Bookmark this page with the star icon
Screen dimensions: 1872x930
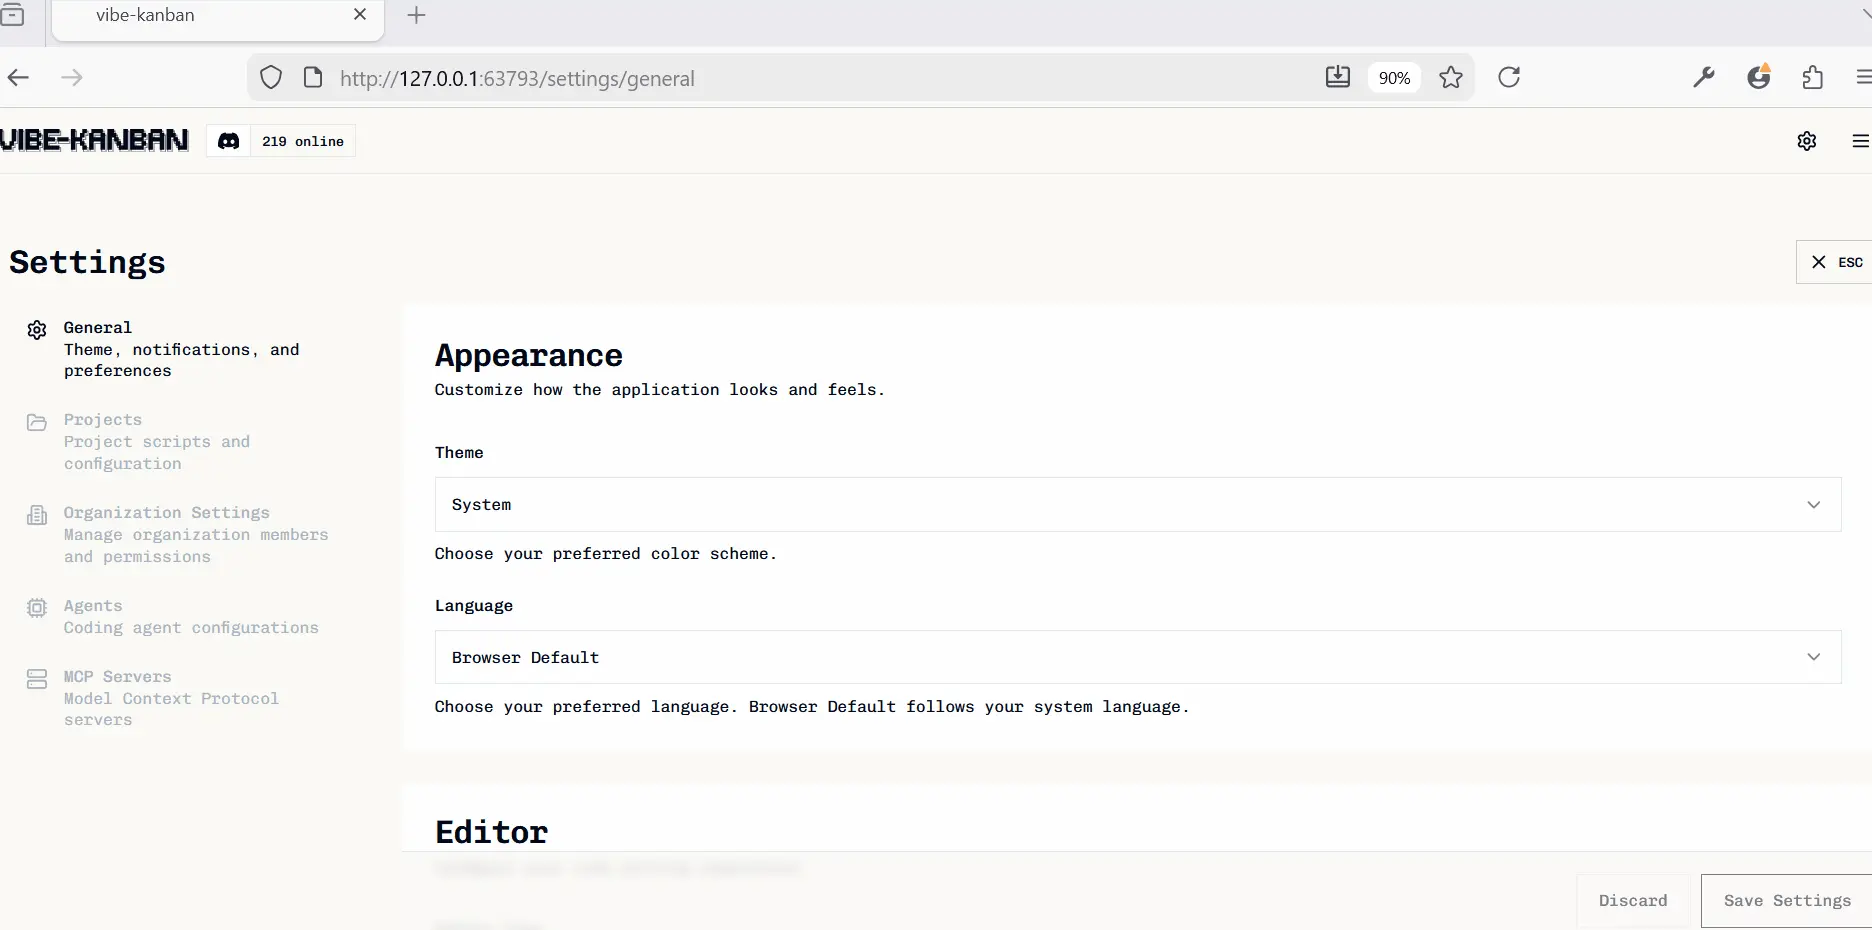click(x=1451, y=78)
